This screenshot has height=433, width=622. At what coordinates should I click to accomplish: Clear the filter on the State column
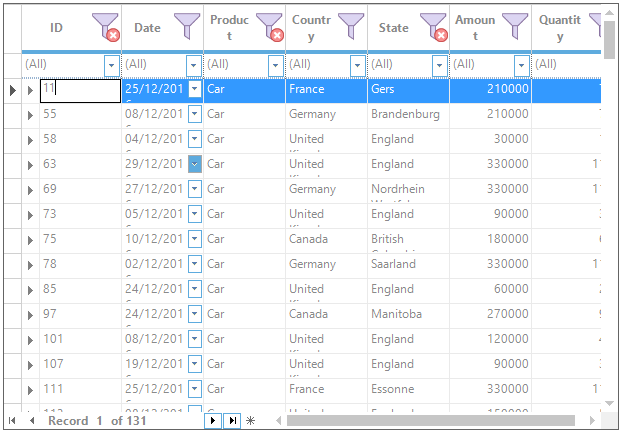click(441, 36)
